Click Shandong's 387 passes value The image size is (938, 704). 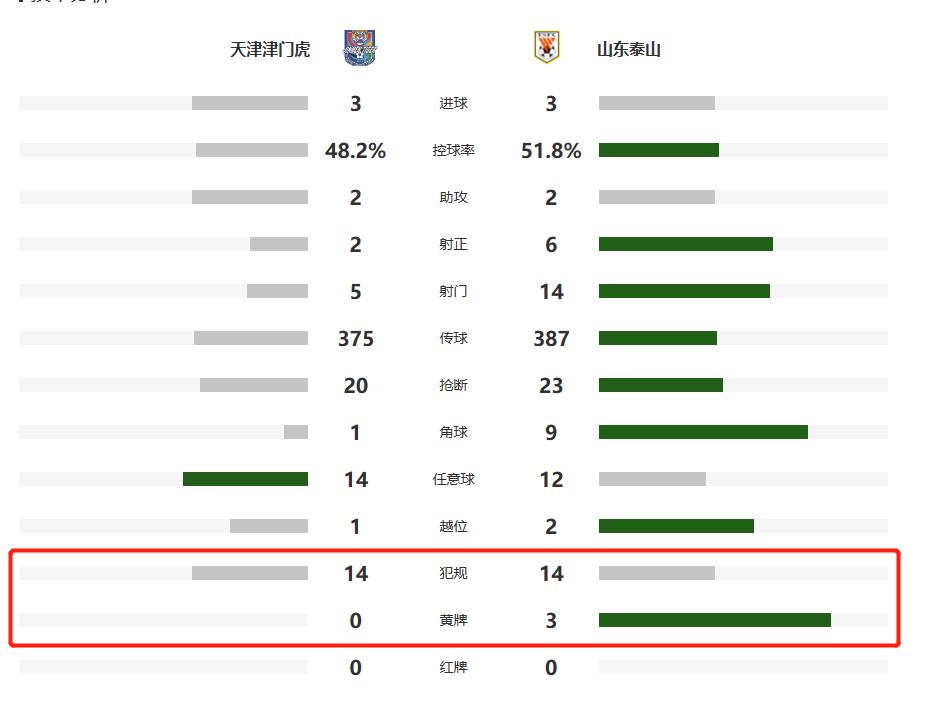point(551,339)
